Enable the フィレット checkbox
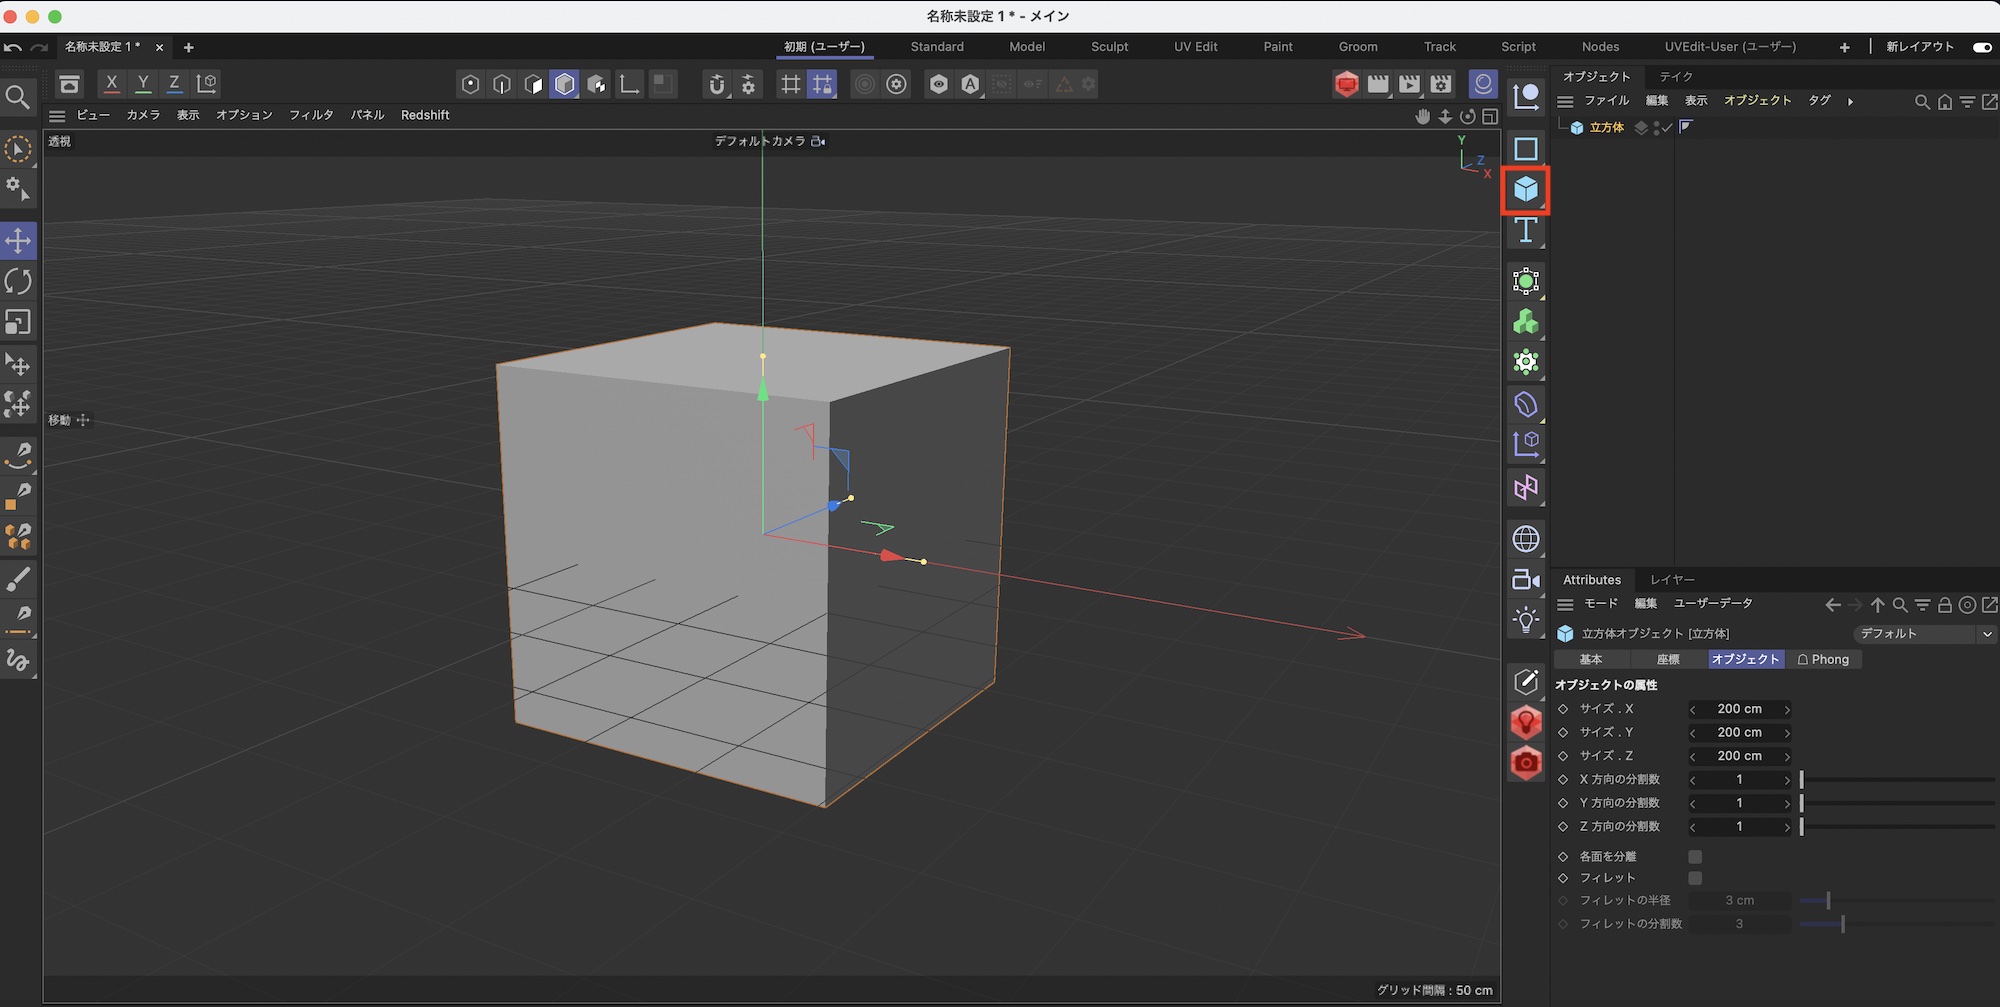This screenshot has width=2000, height=1007. 1695,878
